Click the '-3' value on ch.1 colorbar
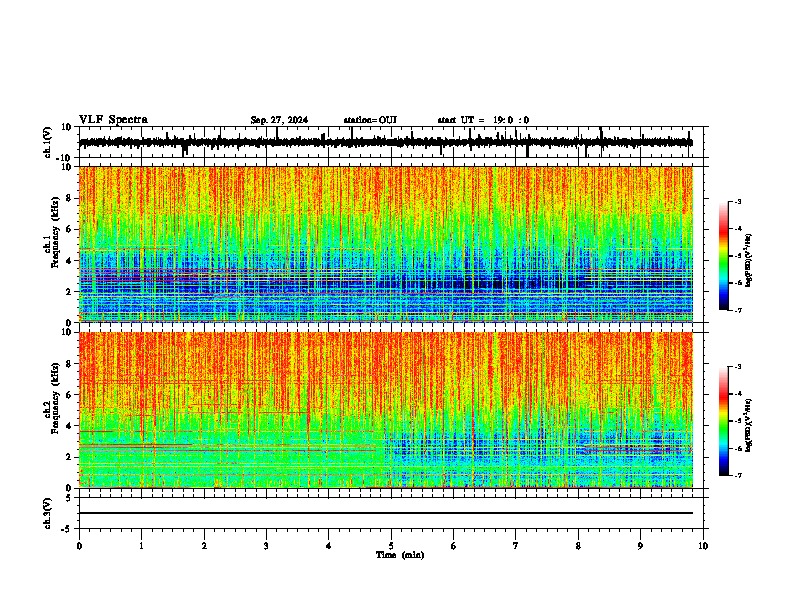 738,201
